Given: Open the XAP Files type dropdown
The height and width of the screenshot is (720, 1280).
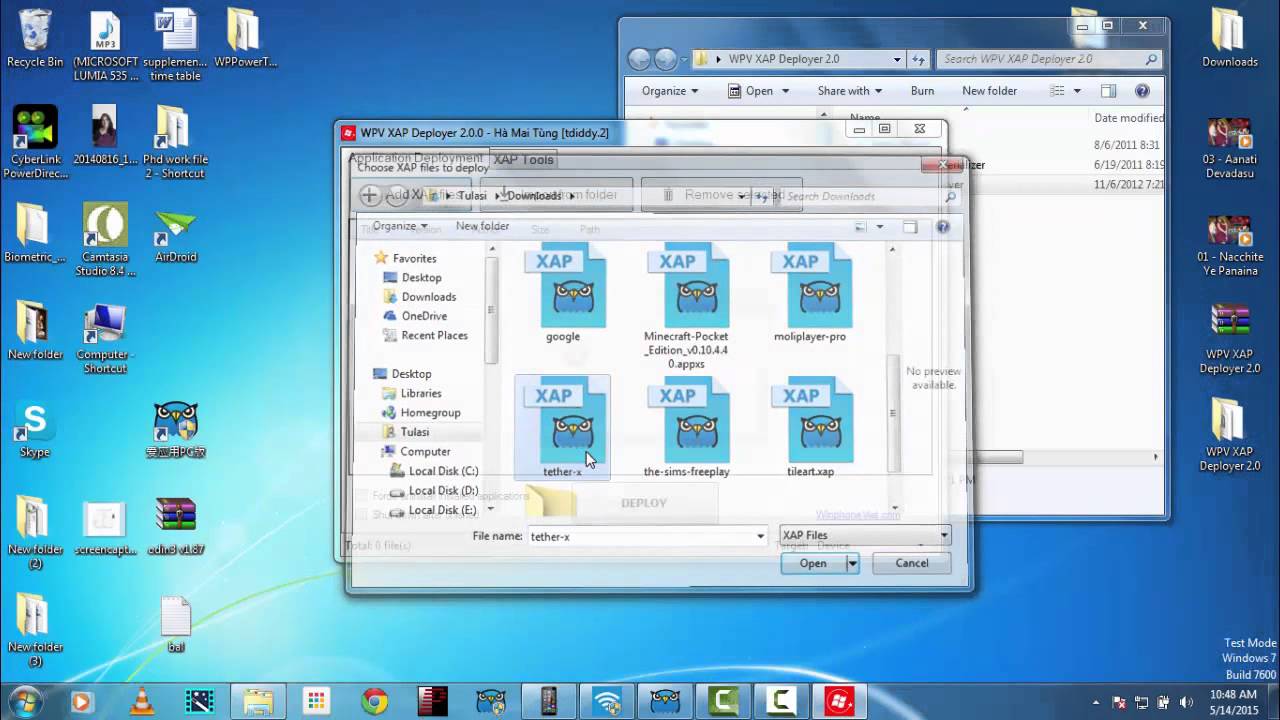Looking at the screenshot, I should point(864,535).
